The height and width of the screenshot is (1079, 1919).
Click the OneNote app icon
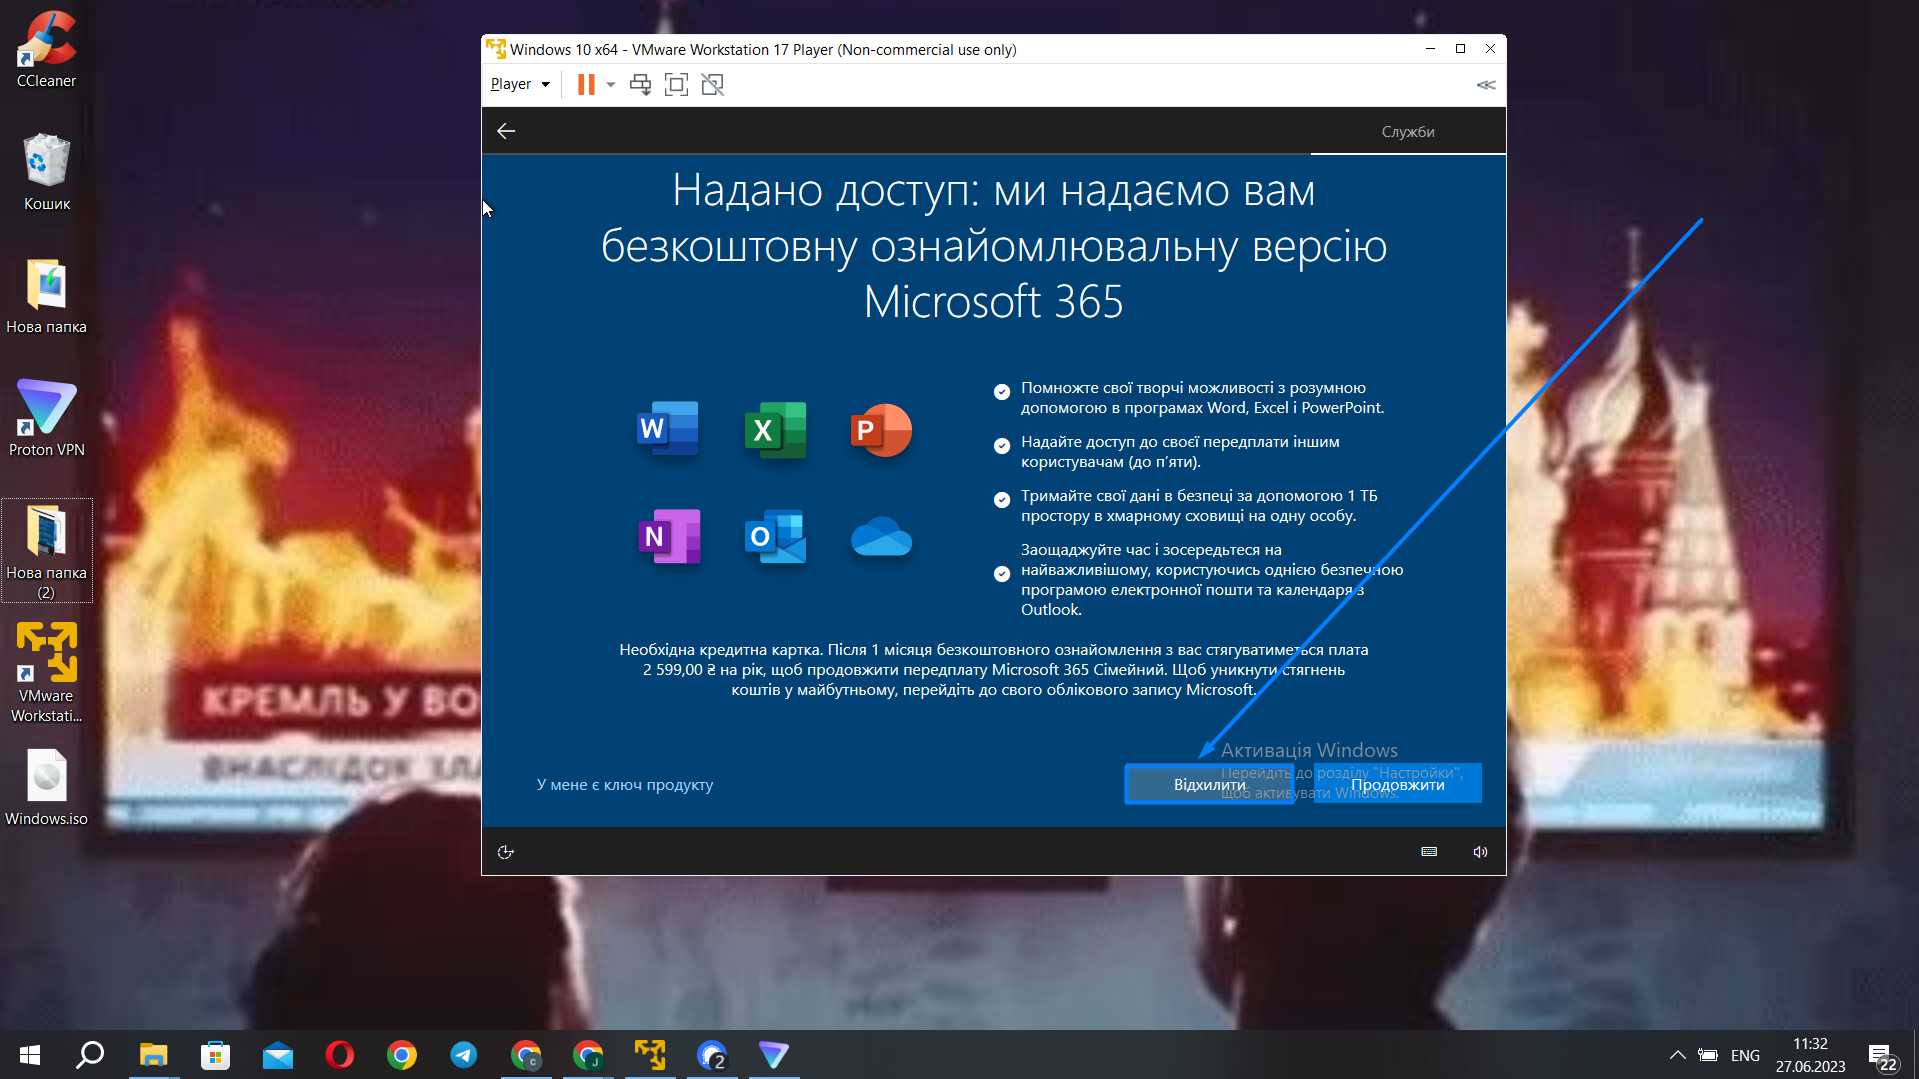coord(668,536)
